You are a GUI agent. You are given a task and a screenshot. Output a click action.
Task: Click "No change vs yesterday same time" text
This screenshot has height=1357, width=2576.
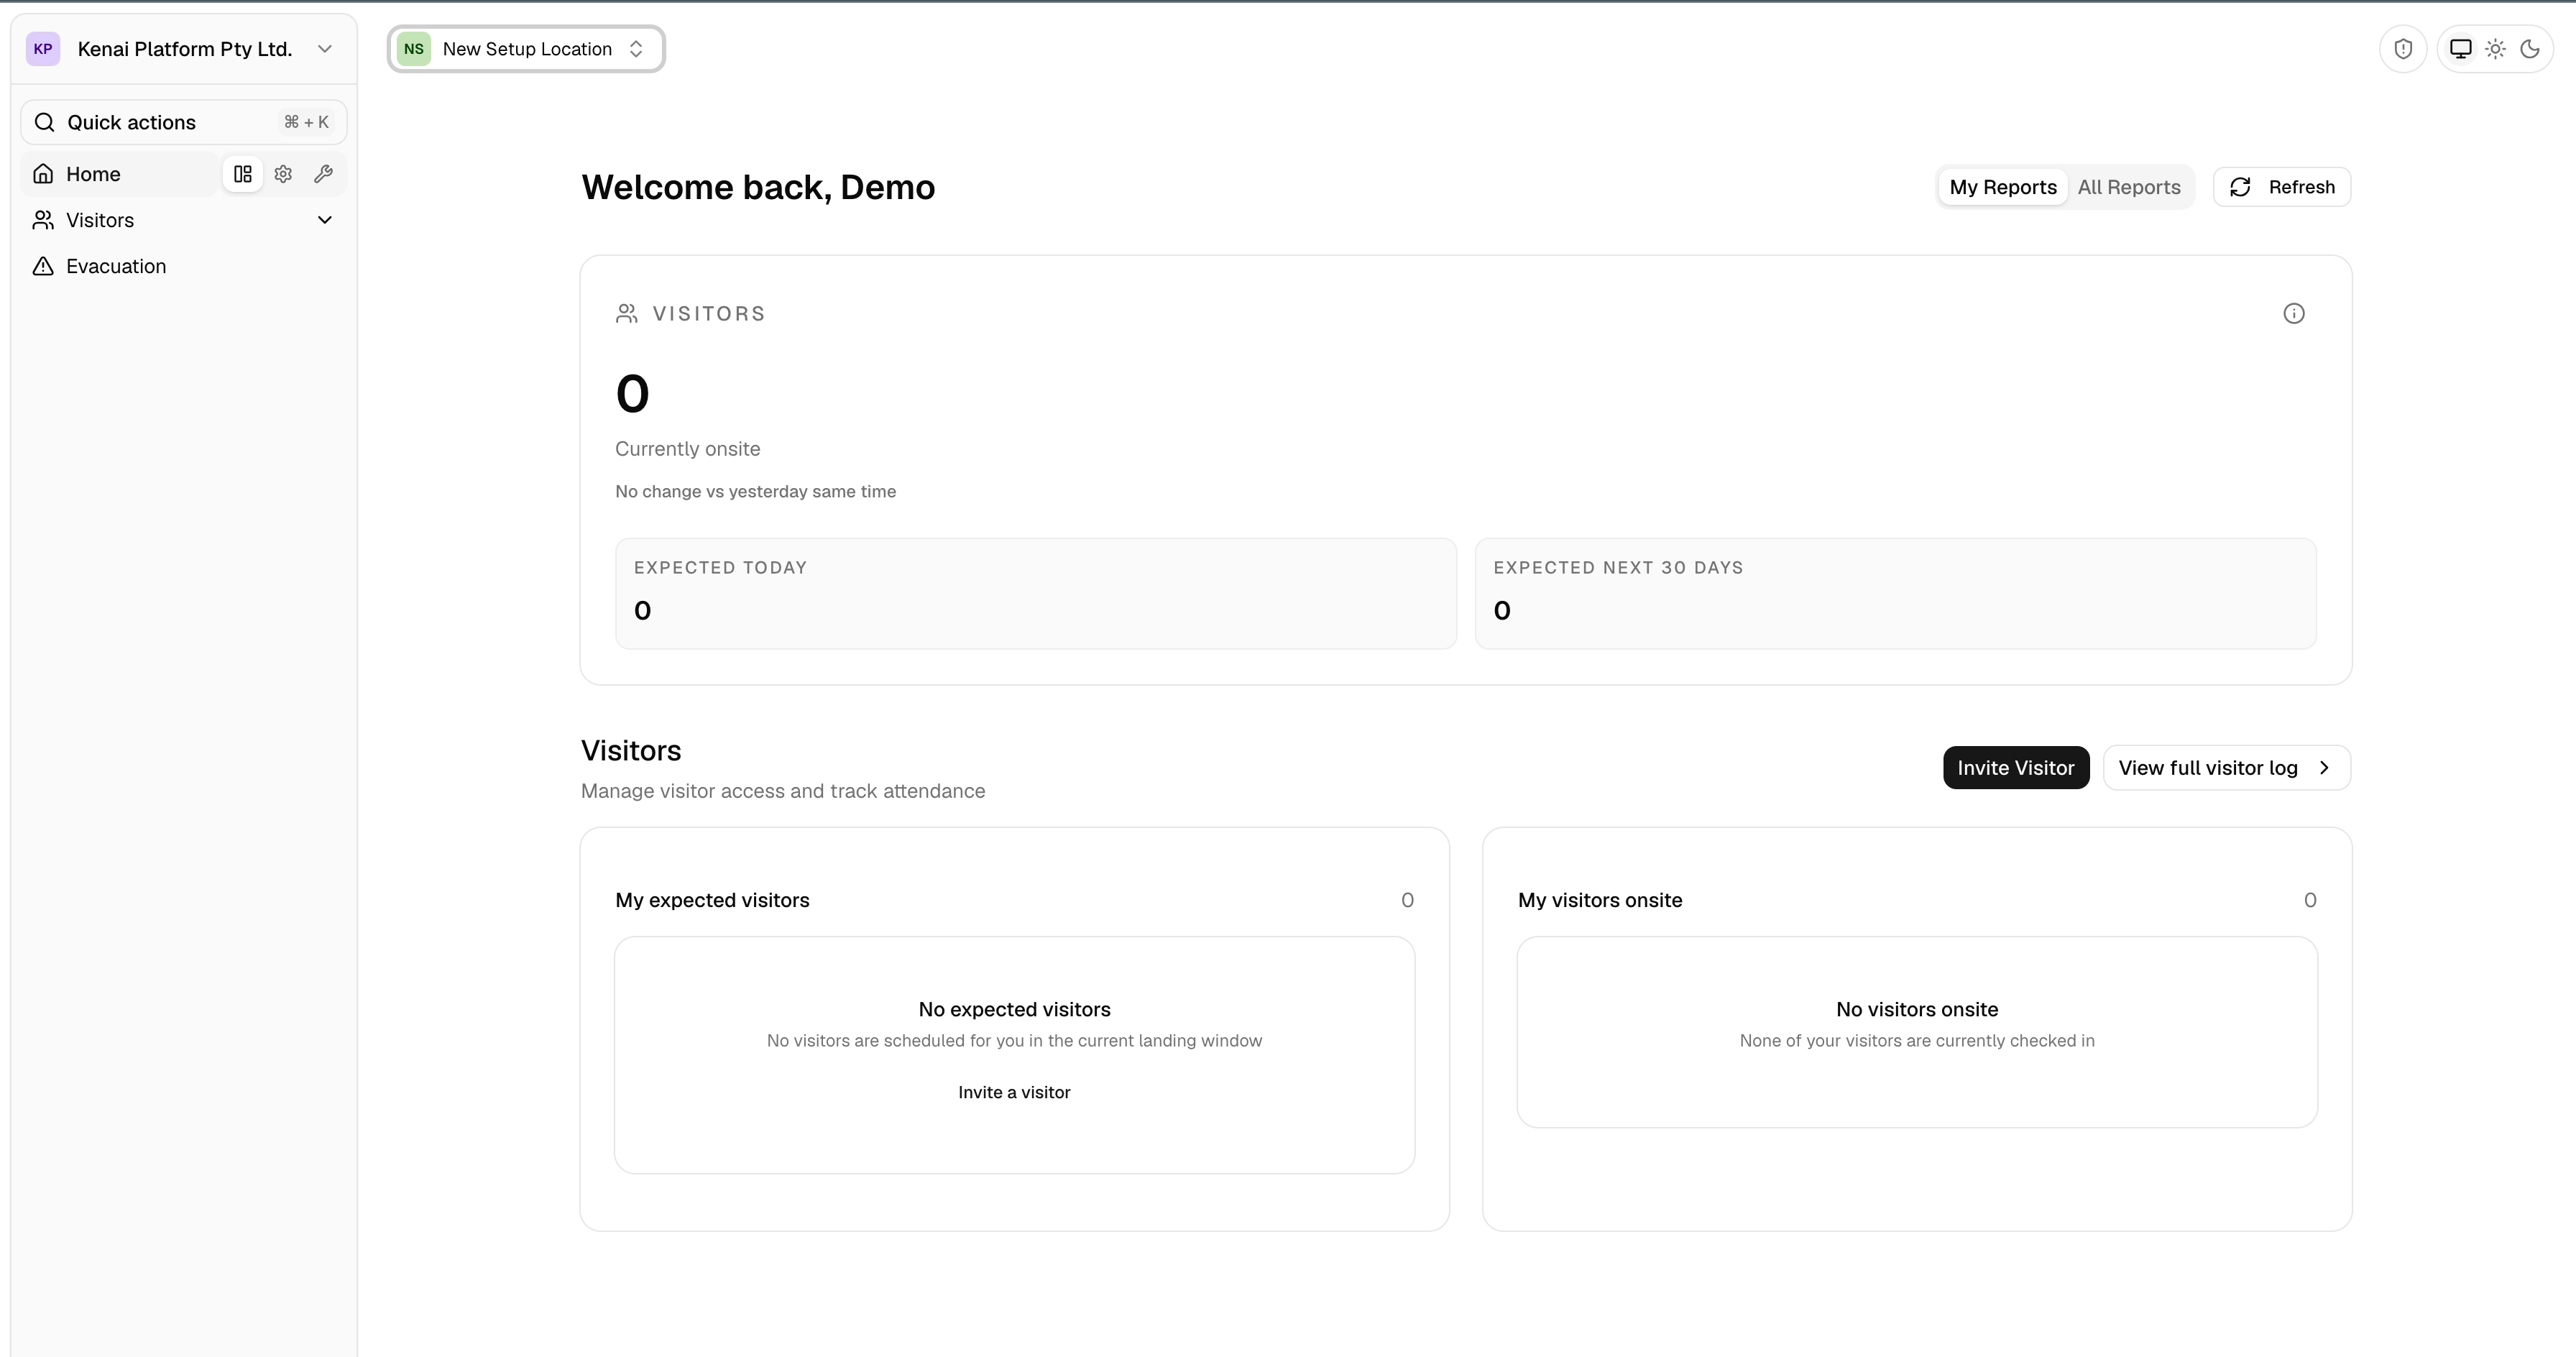click(x=756, y=492)
